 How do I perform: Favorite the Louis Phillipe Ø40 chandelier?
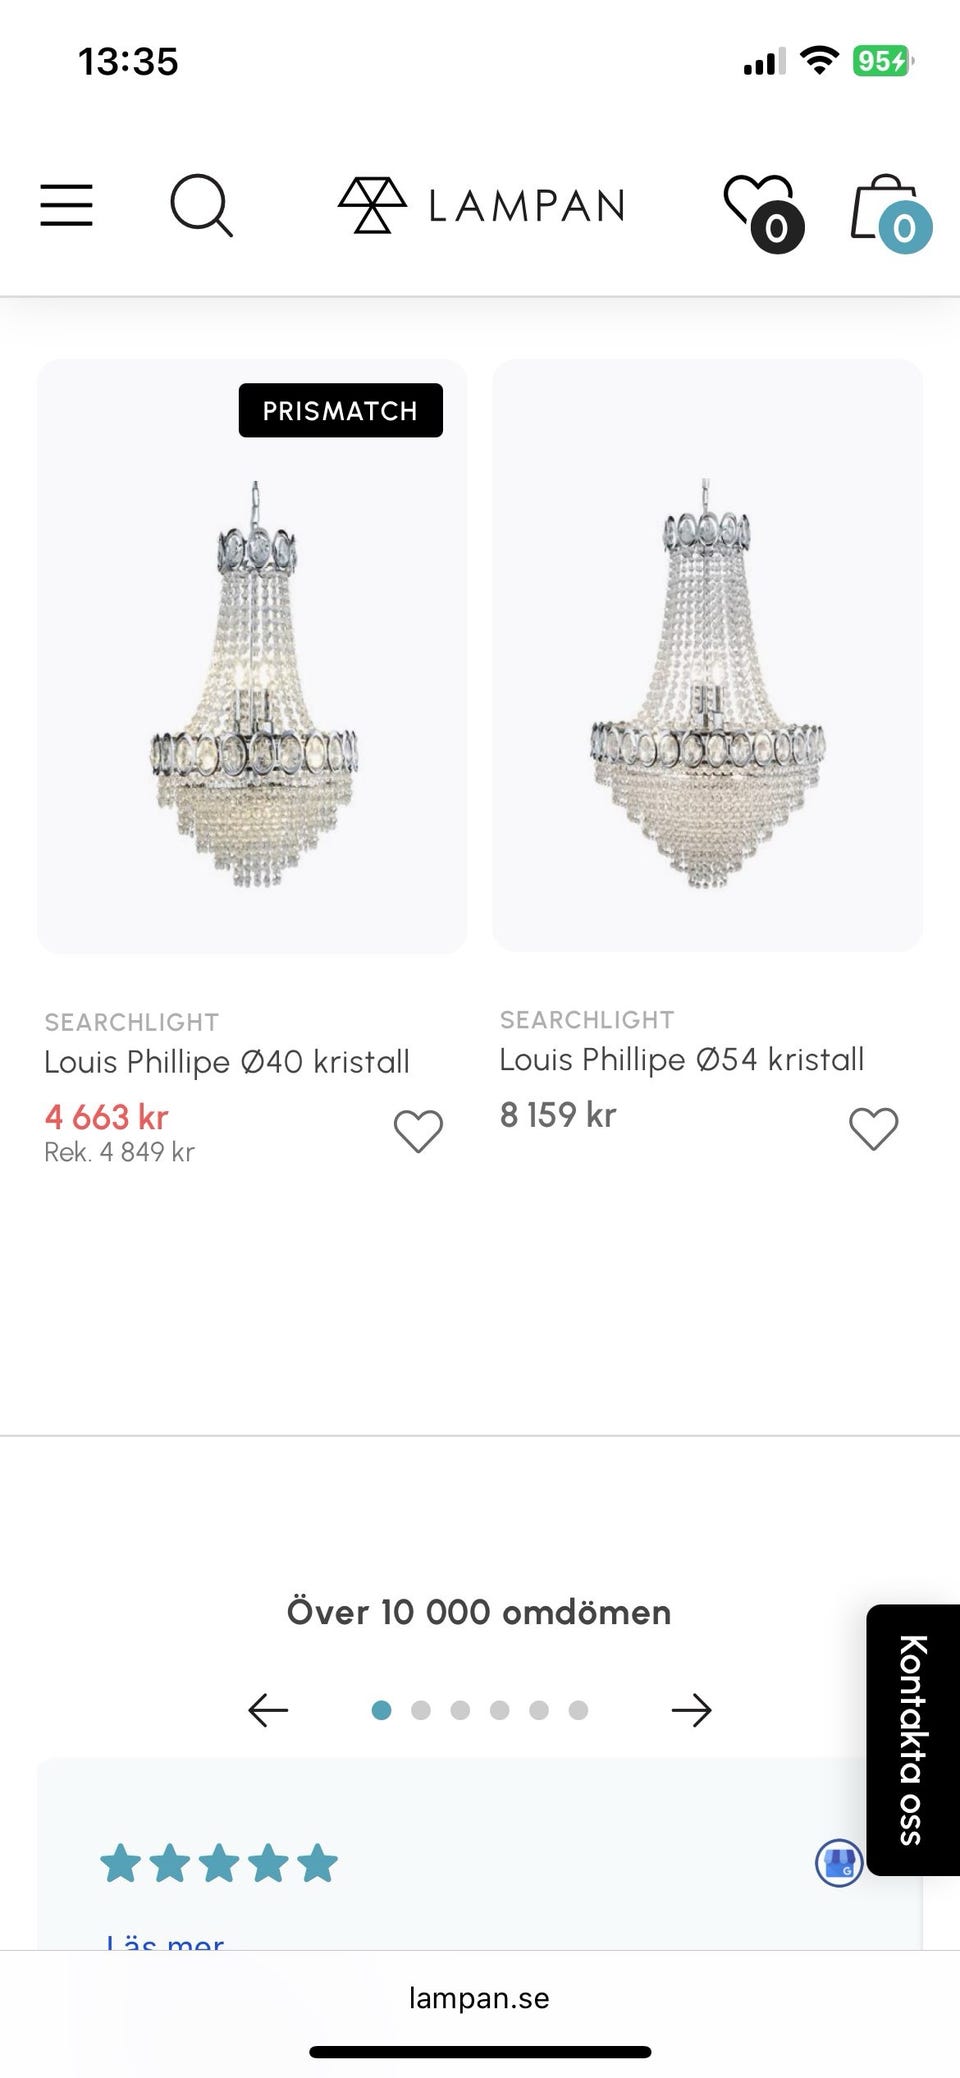[x=418, y=1131]
